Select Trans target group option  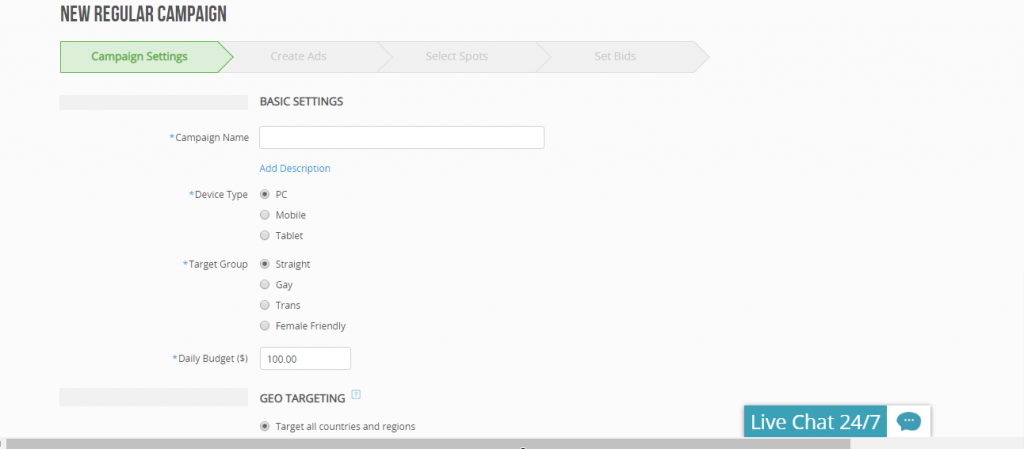pyautogui.click(x=264, y=305)
